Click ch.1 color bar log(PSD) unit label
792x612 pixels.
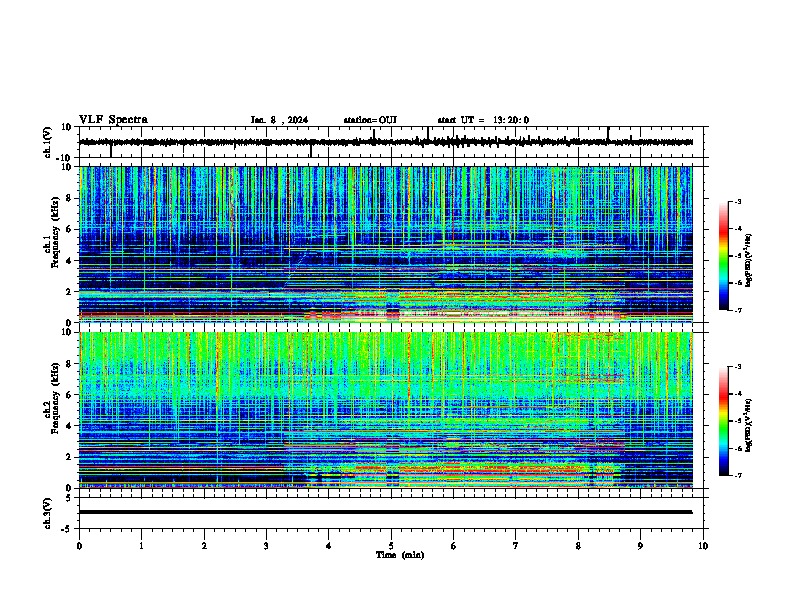tap(749, 261)
